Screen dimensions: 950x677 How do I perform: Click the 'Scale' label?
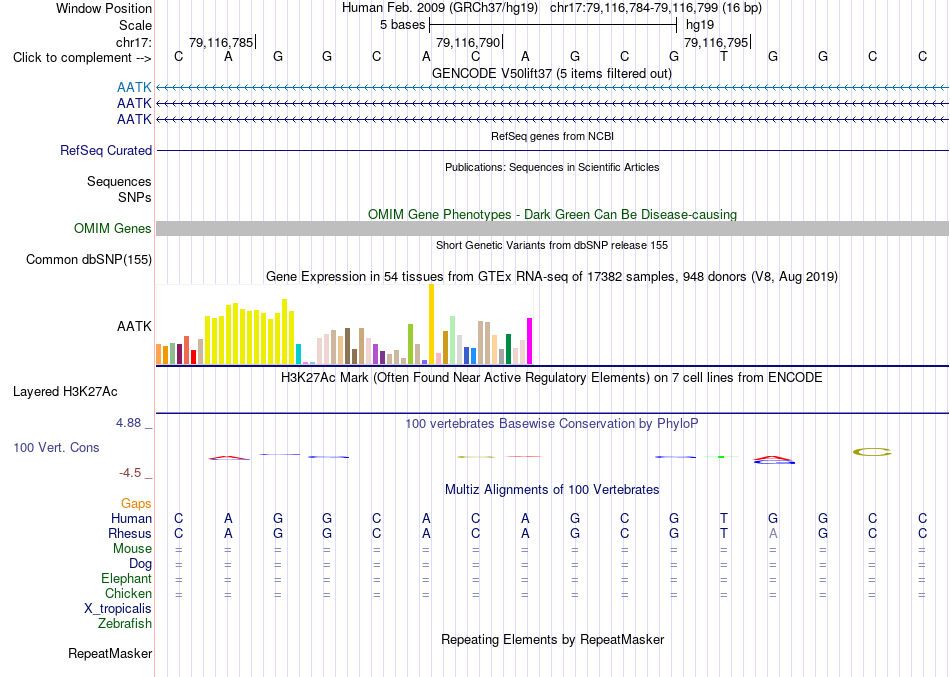coord(135,25)
